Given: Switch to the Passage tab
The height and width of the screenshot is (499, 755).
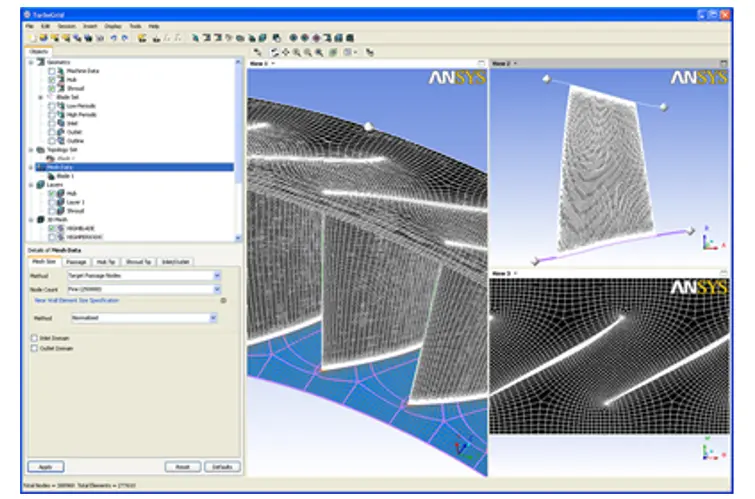Looking at the screenshot, I should click(x=76, y=261).
